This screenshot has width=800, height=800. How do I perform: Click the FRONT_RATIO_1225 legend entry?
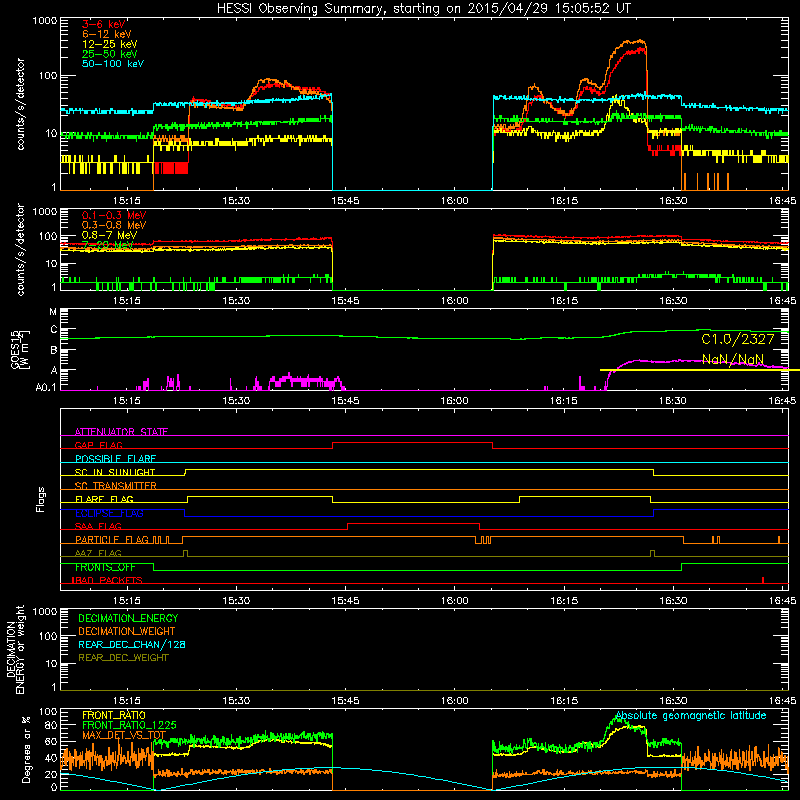pyautogui.click(x=129, y=725)
